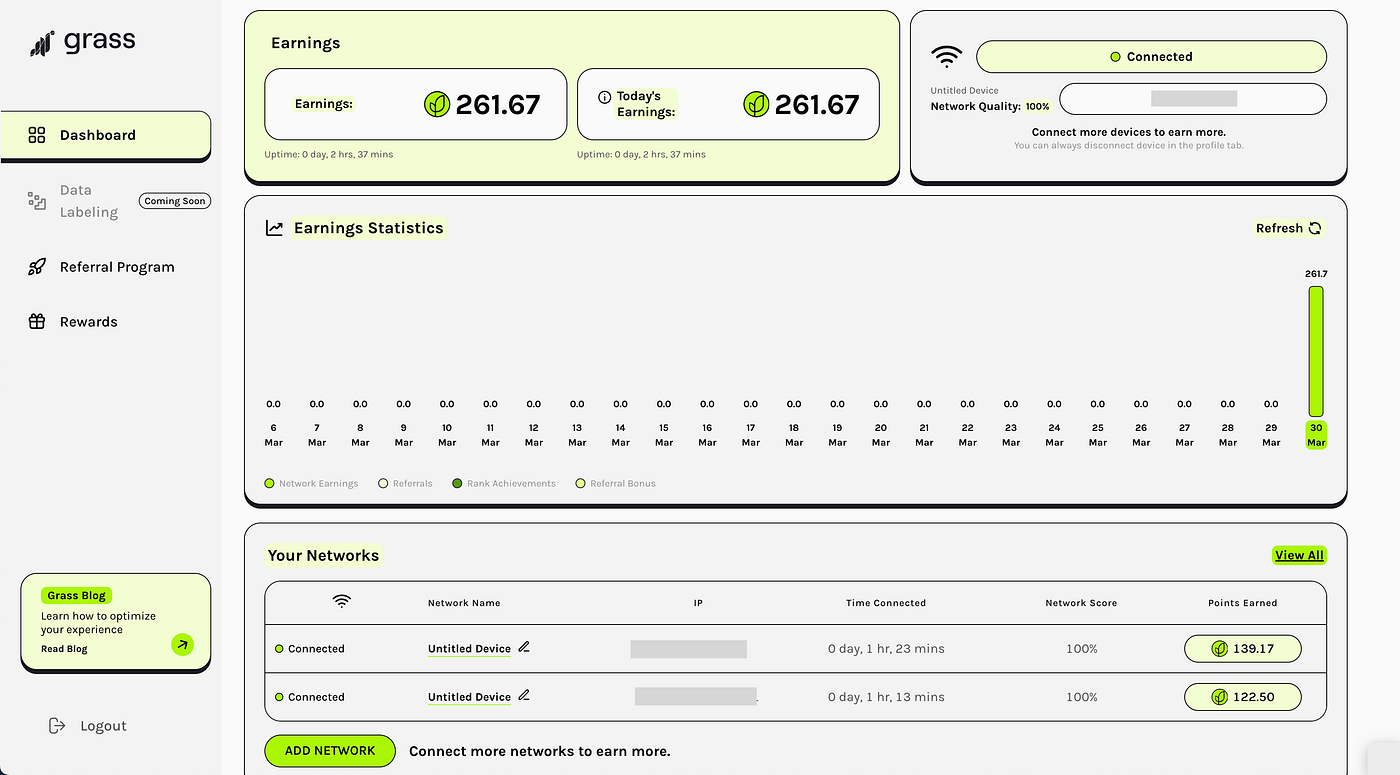Toggle the Network Earnings legend item
This screenshot has height=775, width=1400.
[311, 484]
